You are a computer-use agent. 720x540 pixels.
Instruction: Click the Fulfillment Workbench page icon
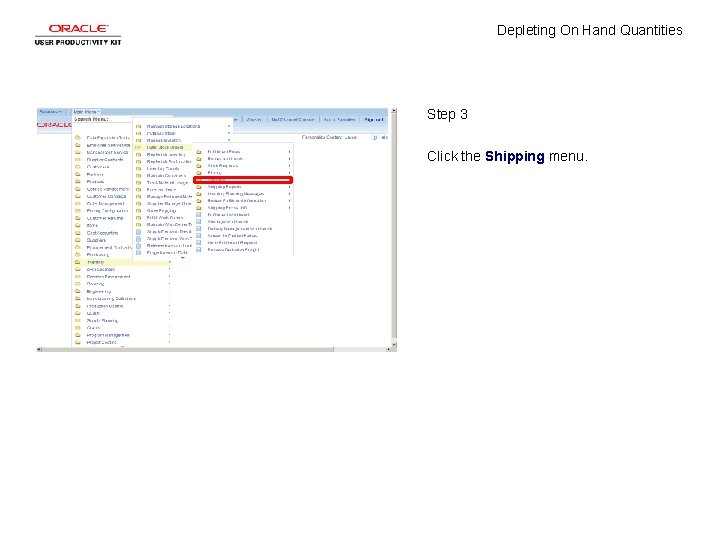point(199,214)
